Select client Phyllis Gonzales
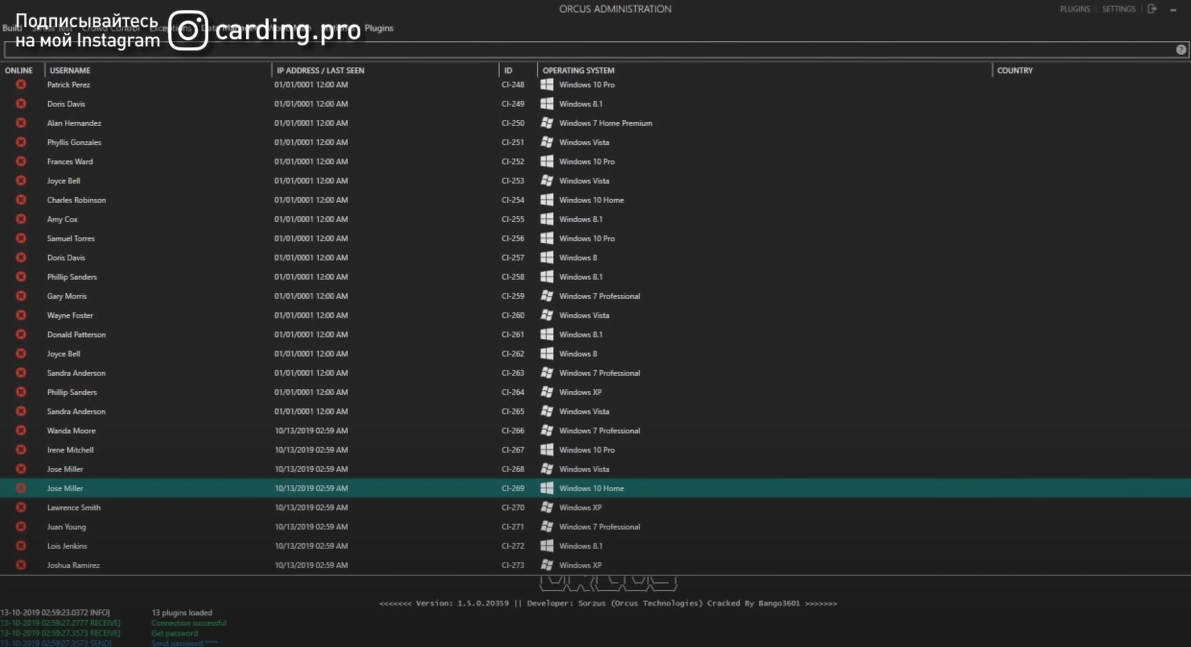Image resolution: width=1191 pixels, height=647 pixels. (x=74, y=142)
